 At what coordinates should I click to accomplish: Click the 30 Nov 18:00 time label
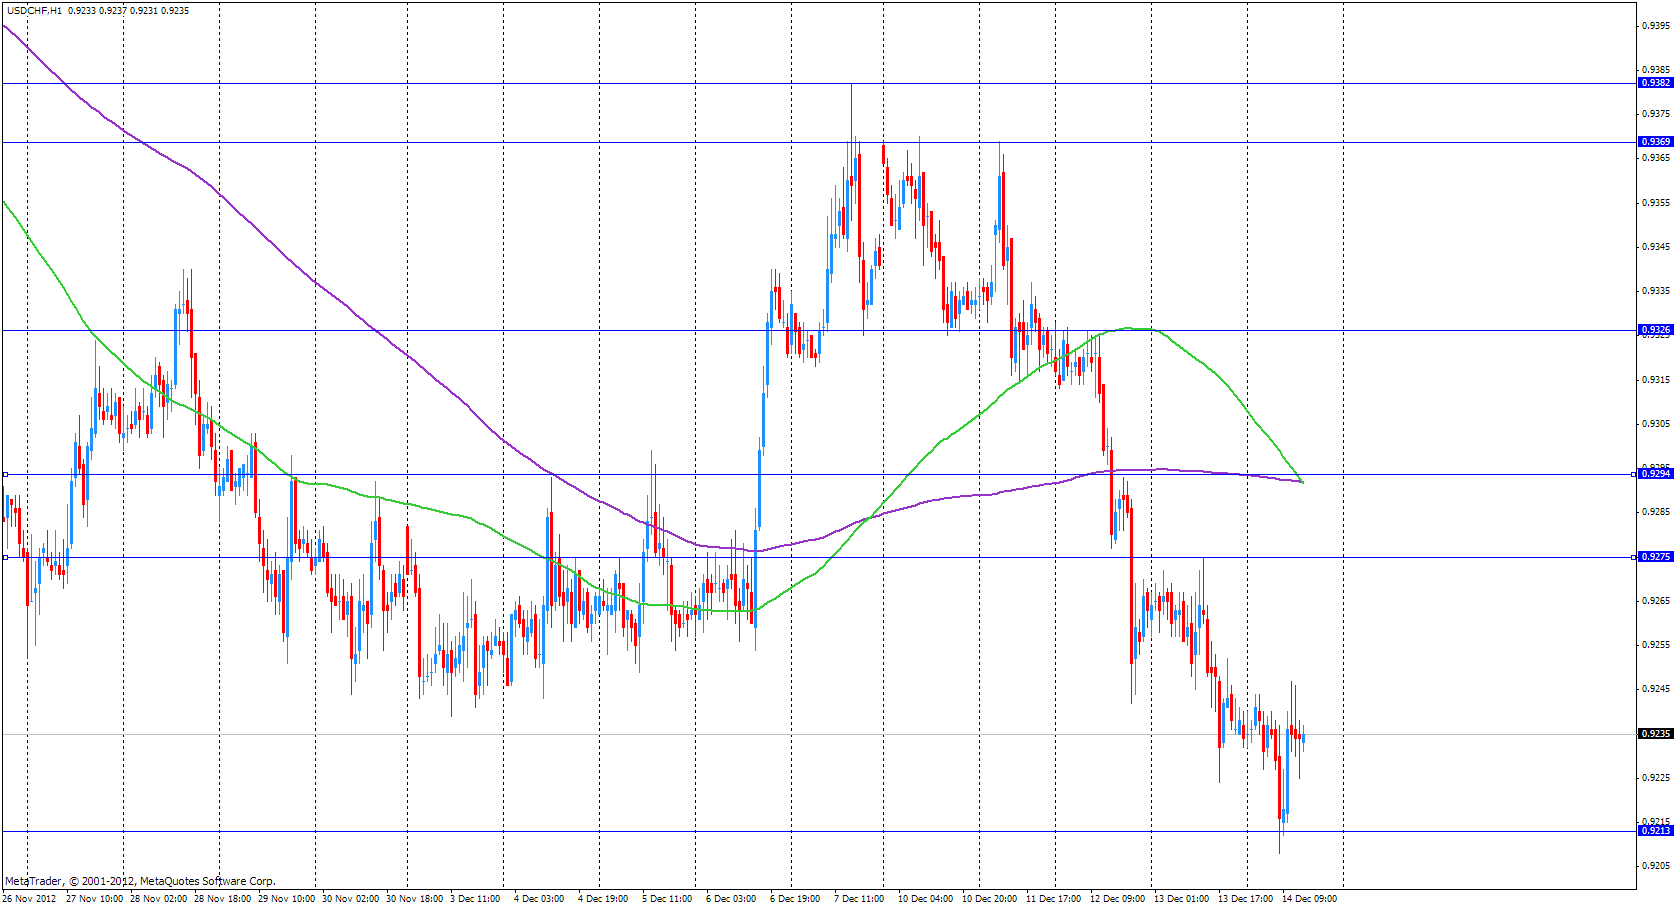point(414,899)
